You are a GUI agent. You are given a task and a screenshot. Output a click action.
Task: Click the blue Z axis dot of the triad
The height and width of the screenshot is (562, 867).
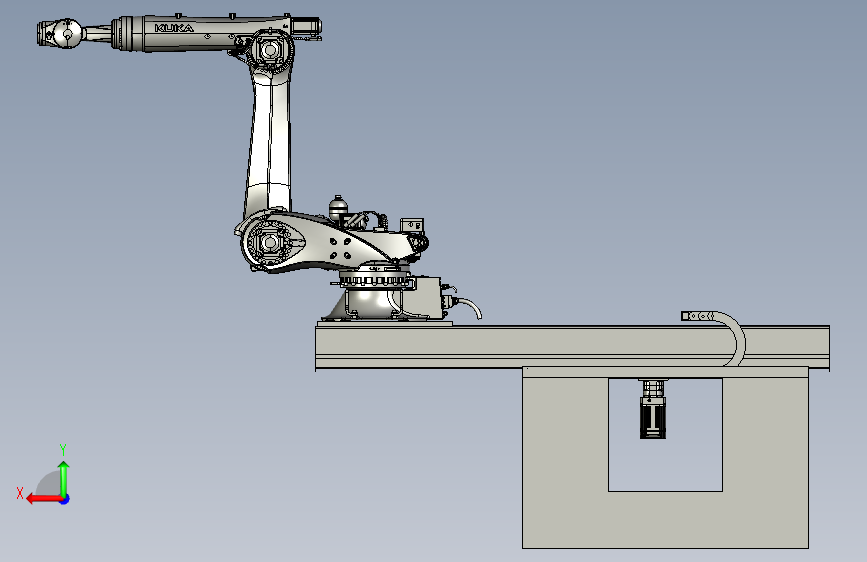(x=65, y=499)
